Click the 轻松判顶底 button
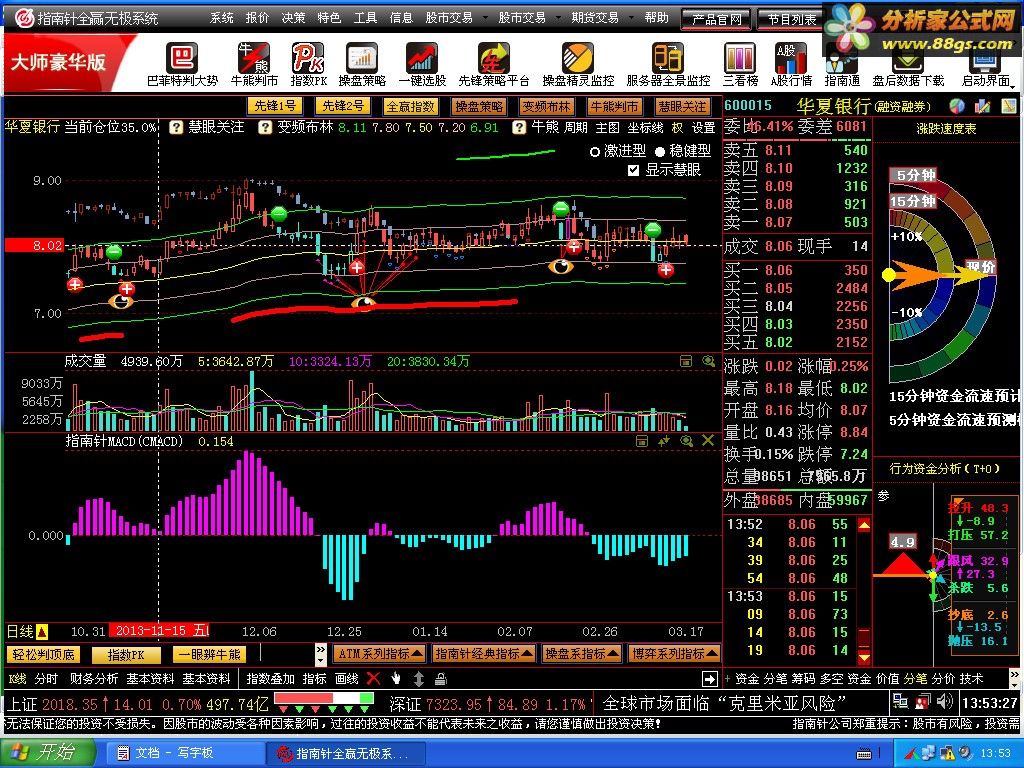1024x768 pixels. click(x=43, y=654)
